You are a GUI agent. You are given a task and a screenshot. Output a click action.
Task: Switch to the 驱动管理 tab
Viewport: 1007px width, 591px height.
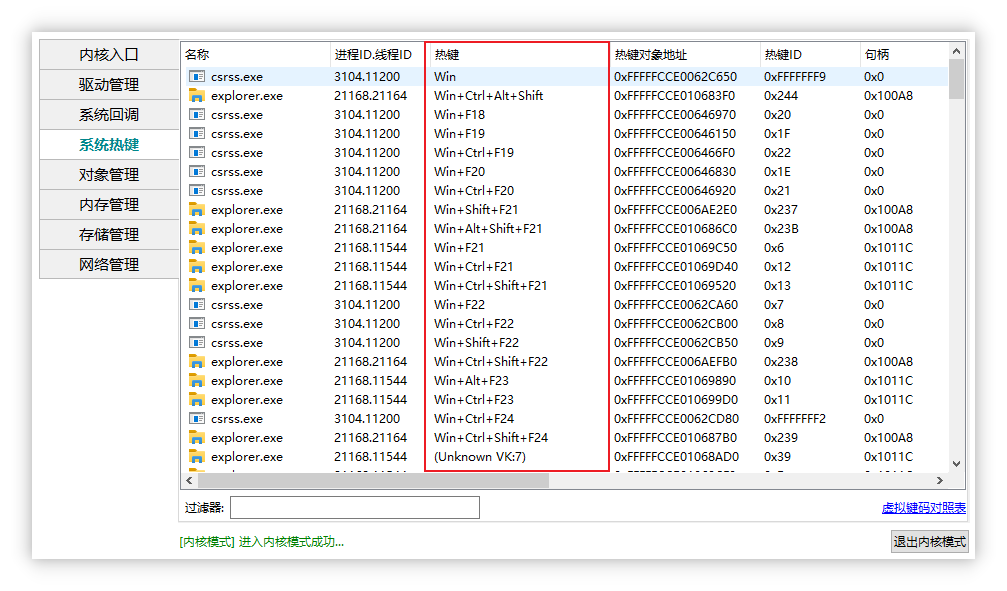coord(109,85)
